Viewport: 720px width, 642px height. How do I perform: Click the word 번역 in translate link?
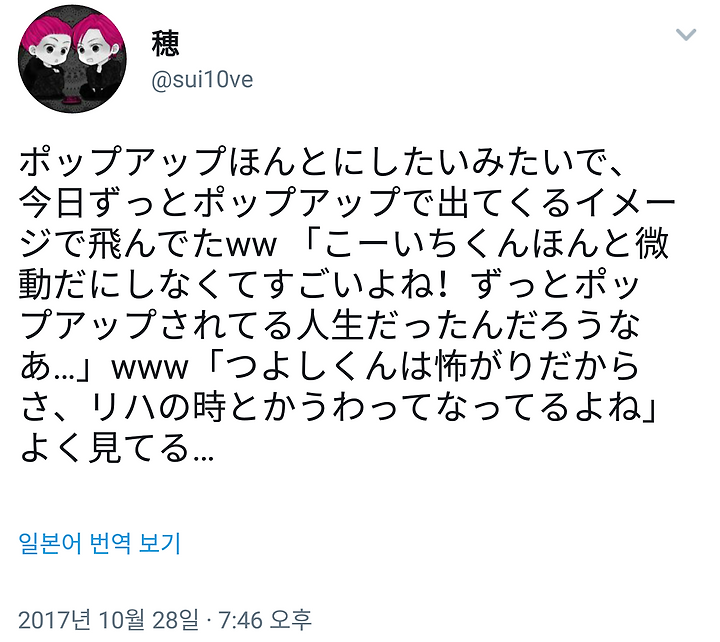110,543
